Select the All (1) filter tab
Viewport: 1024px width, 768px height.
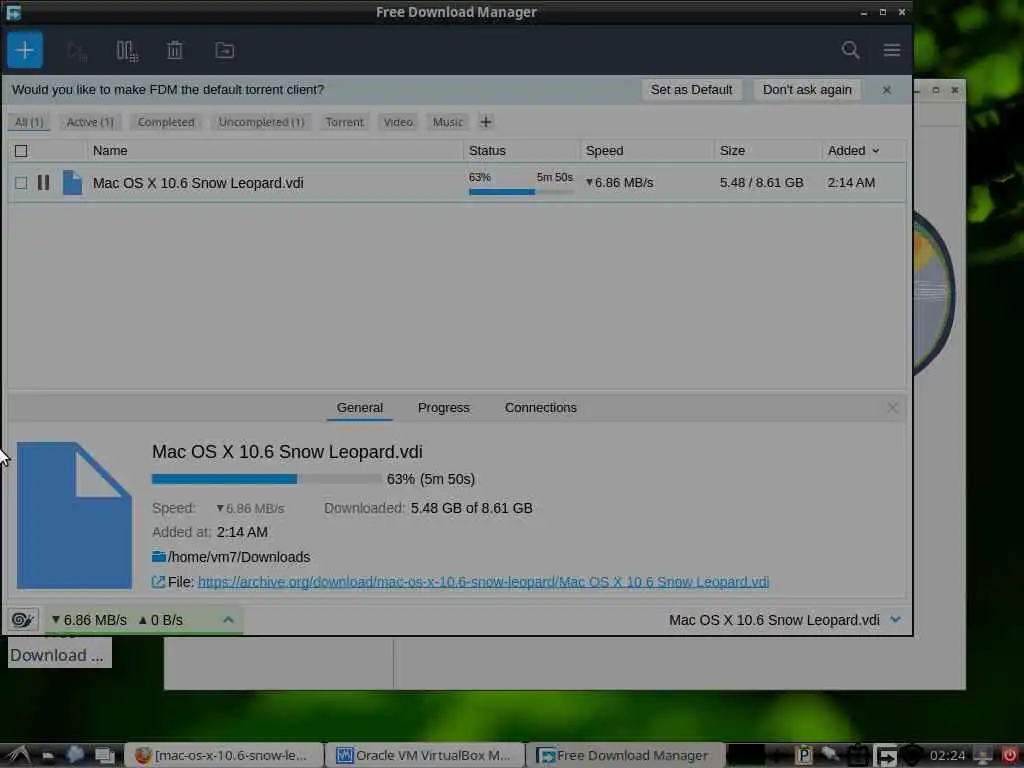coord(29,122)
